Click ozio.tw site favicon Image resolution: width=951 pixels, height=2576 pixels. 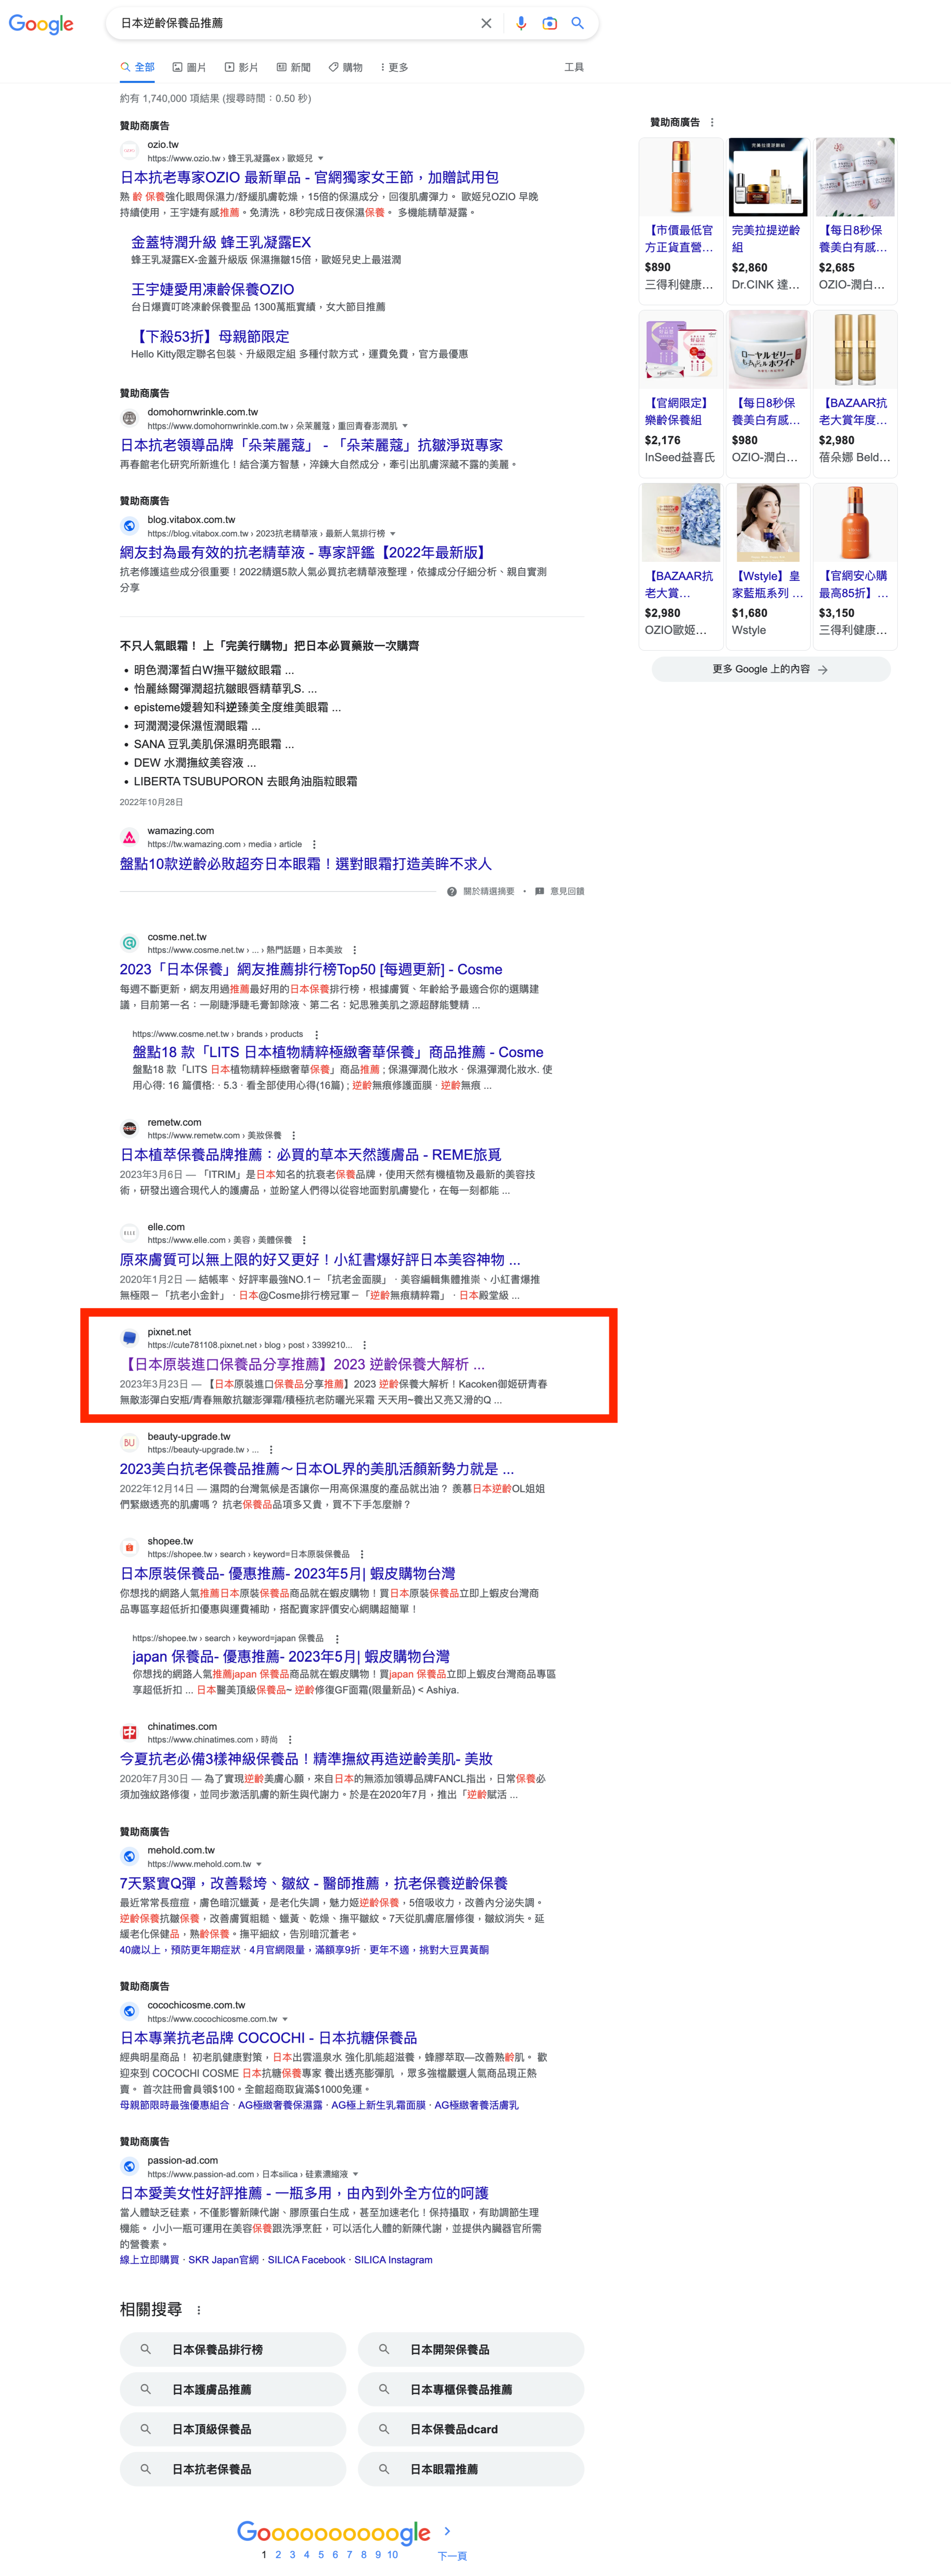[129, 151]
